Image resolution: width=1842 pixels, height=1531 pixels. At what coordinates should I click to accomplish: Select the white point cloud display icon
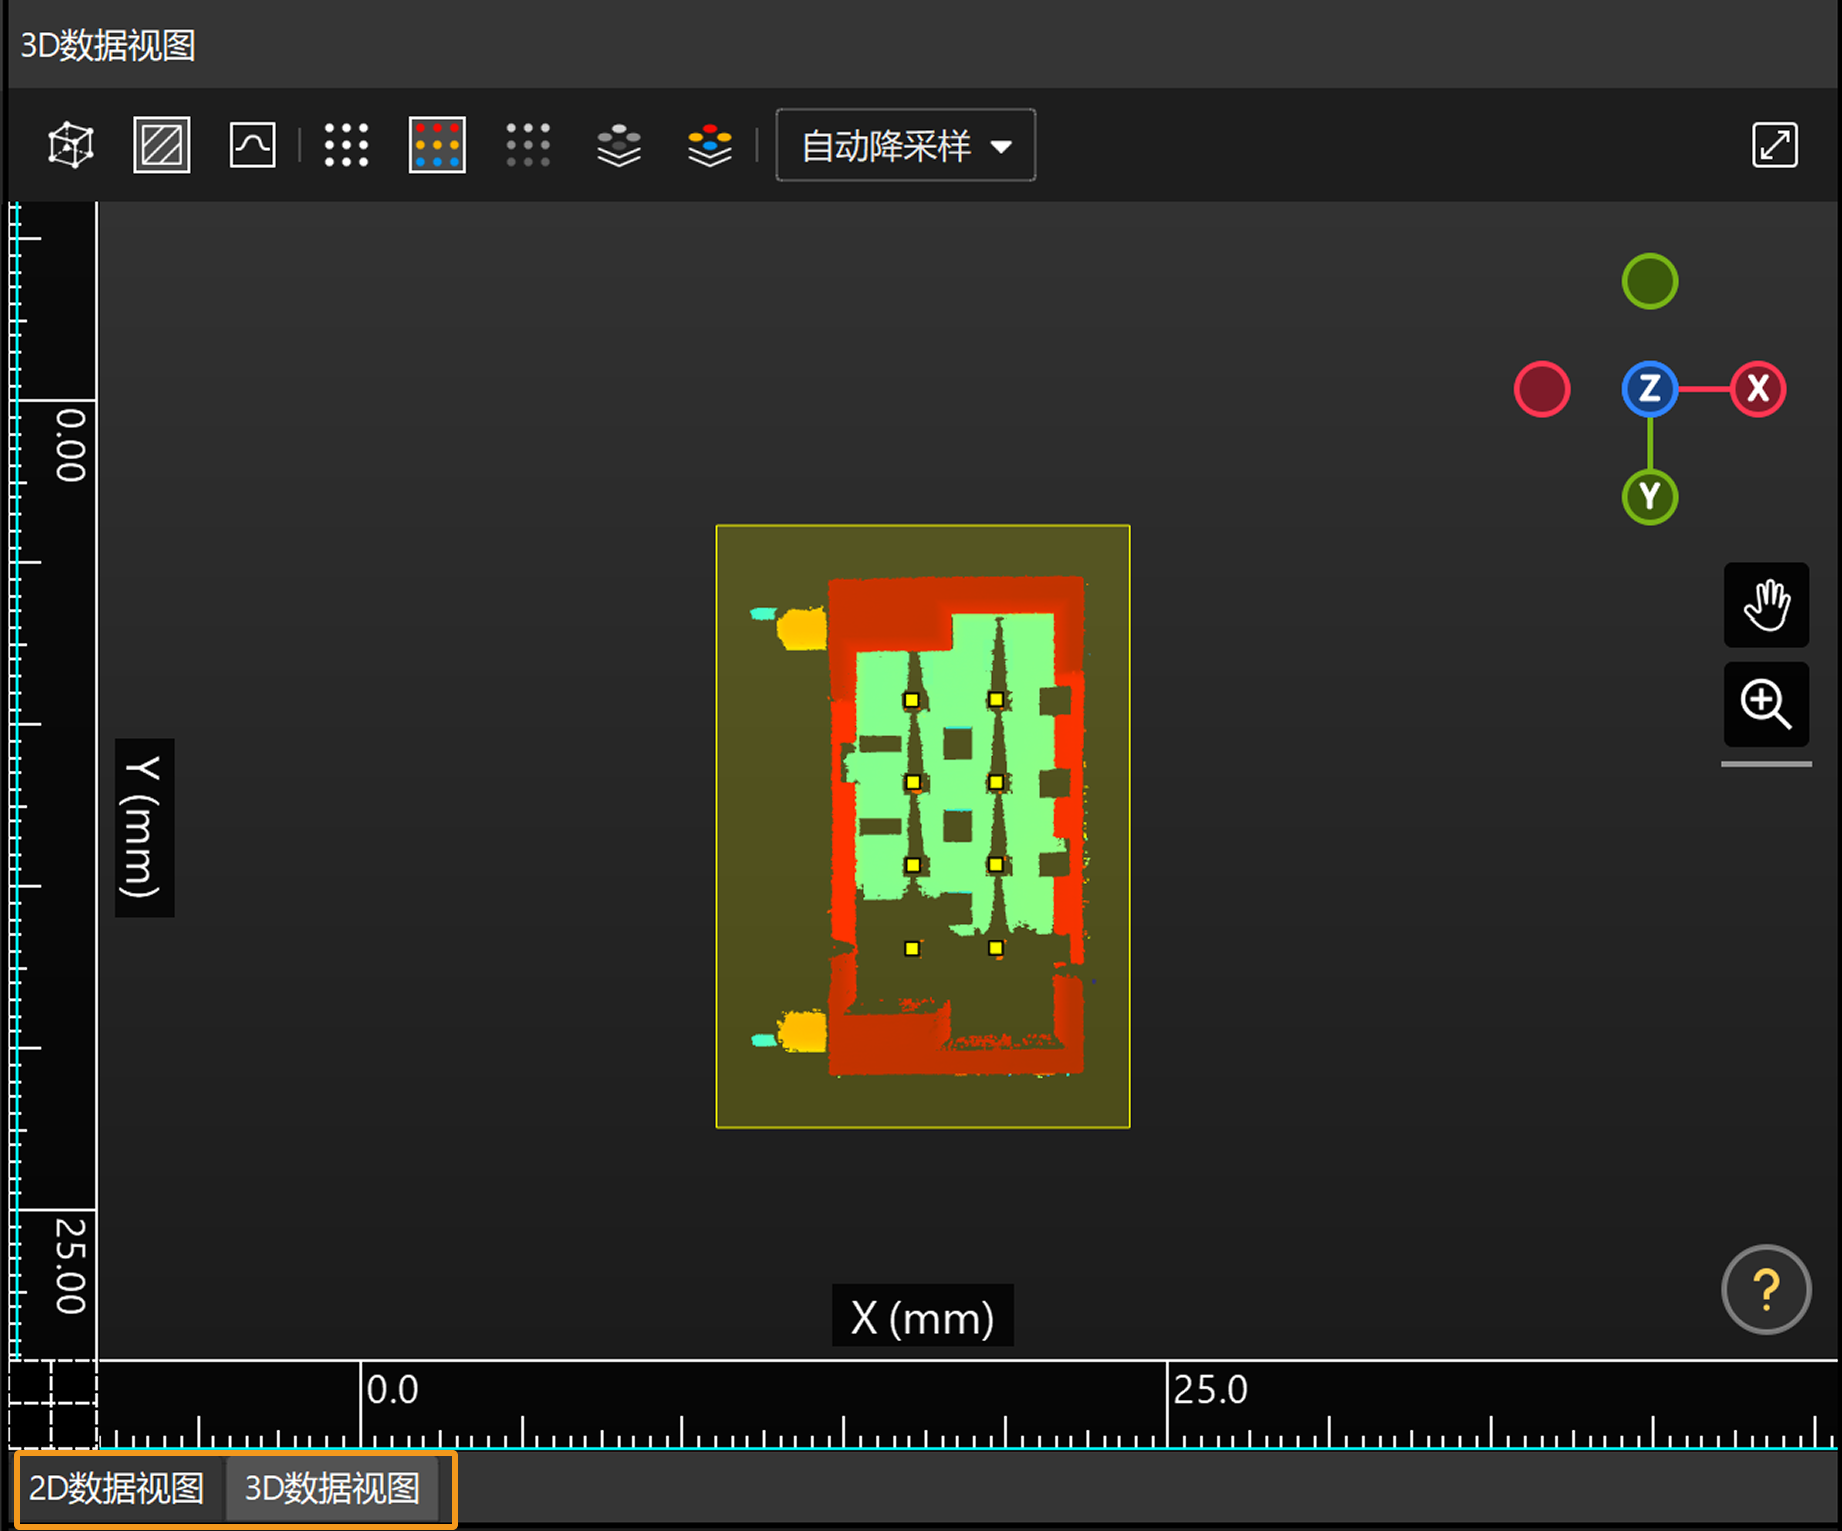tap(345, 144)
